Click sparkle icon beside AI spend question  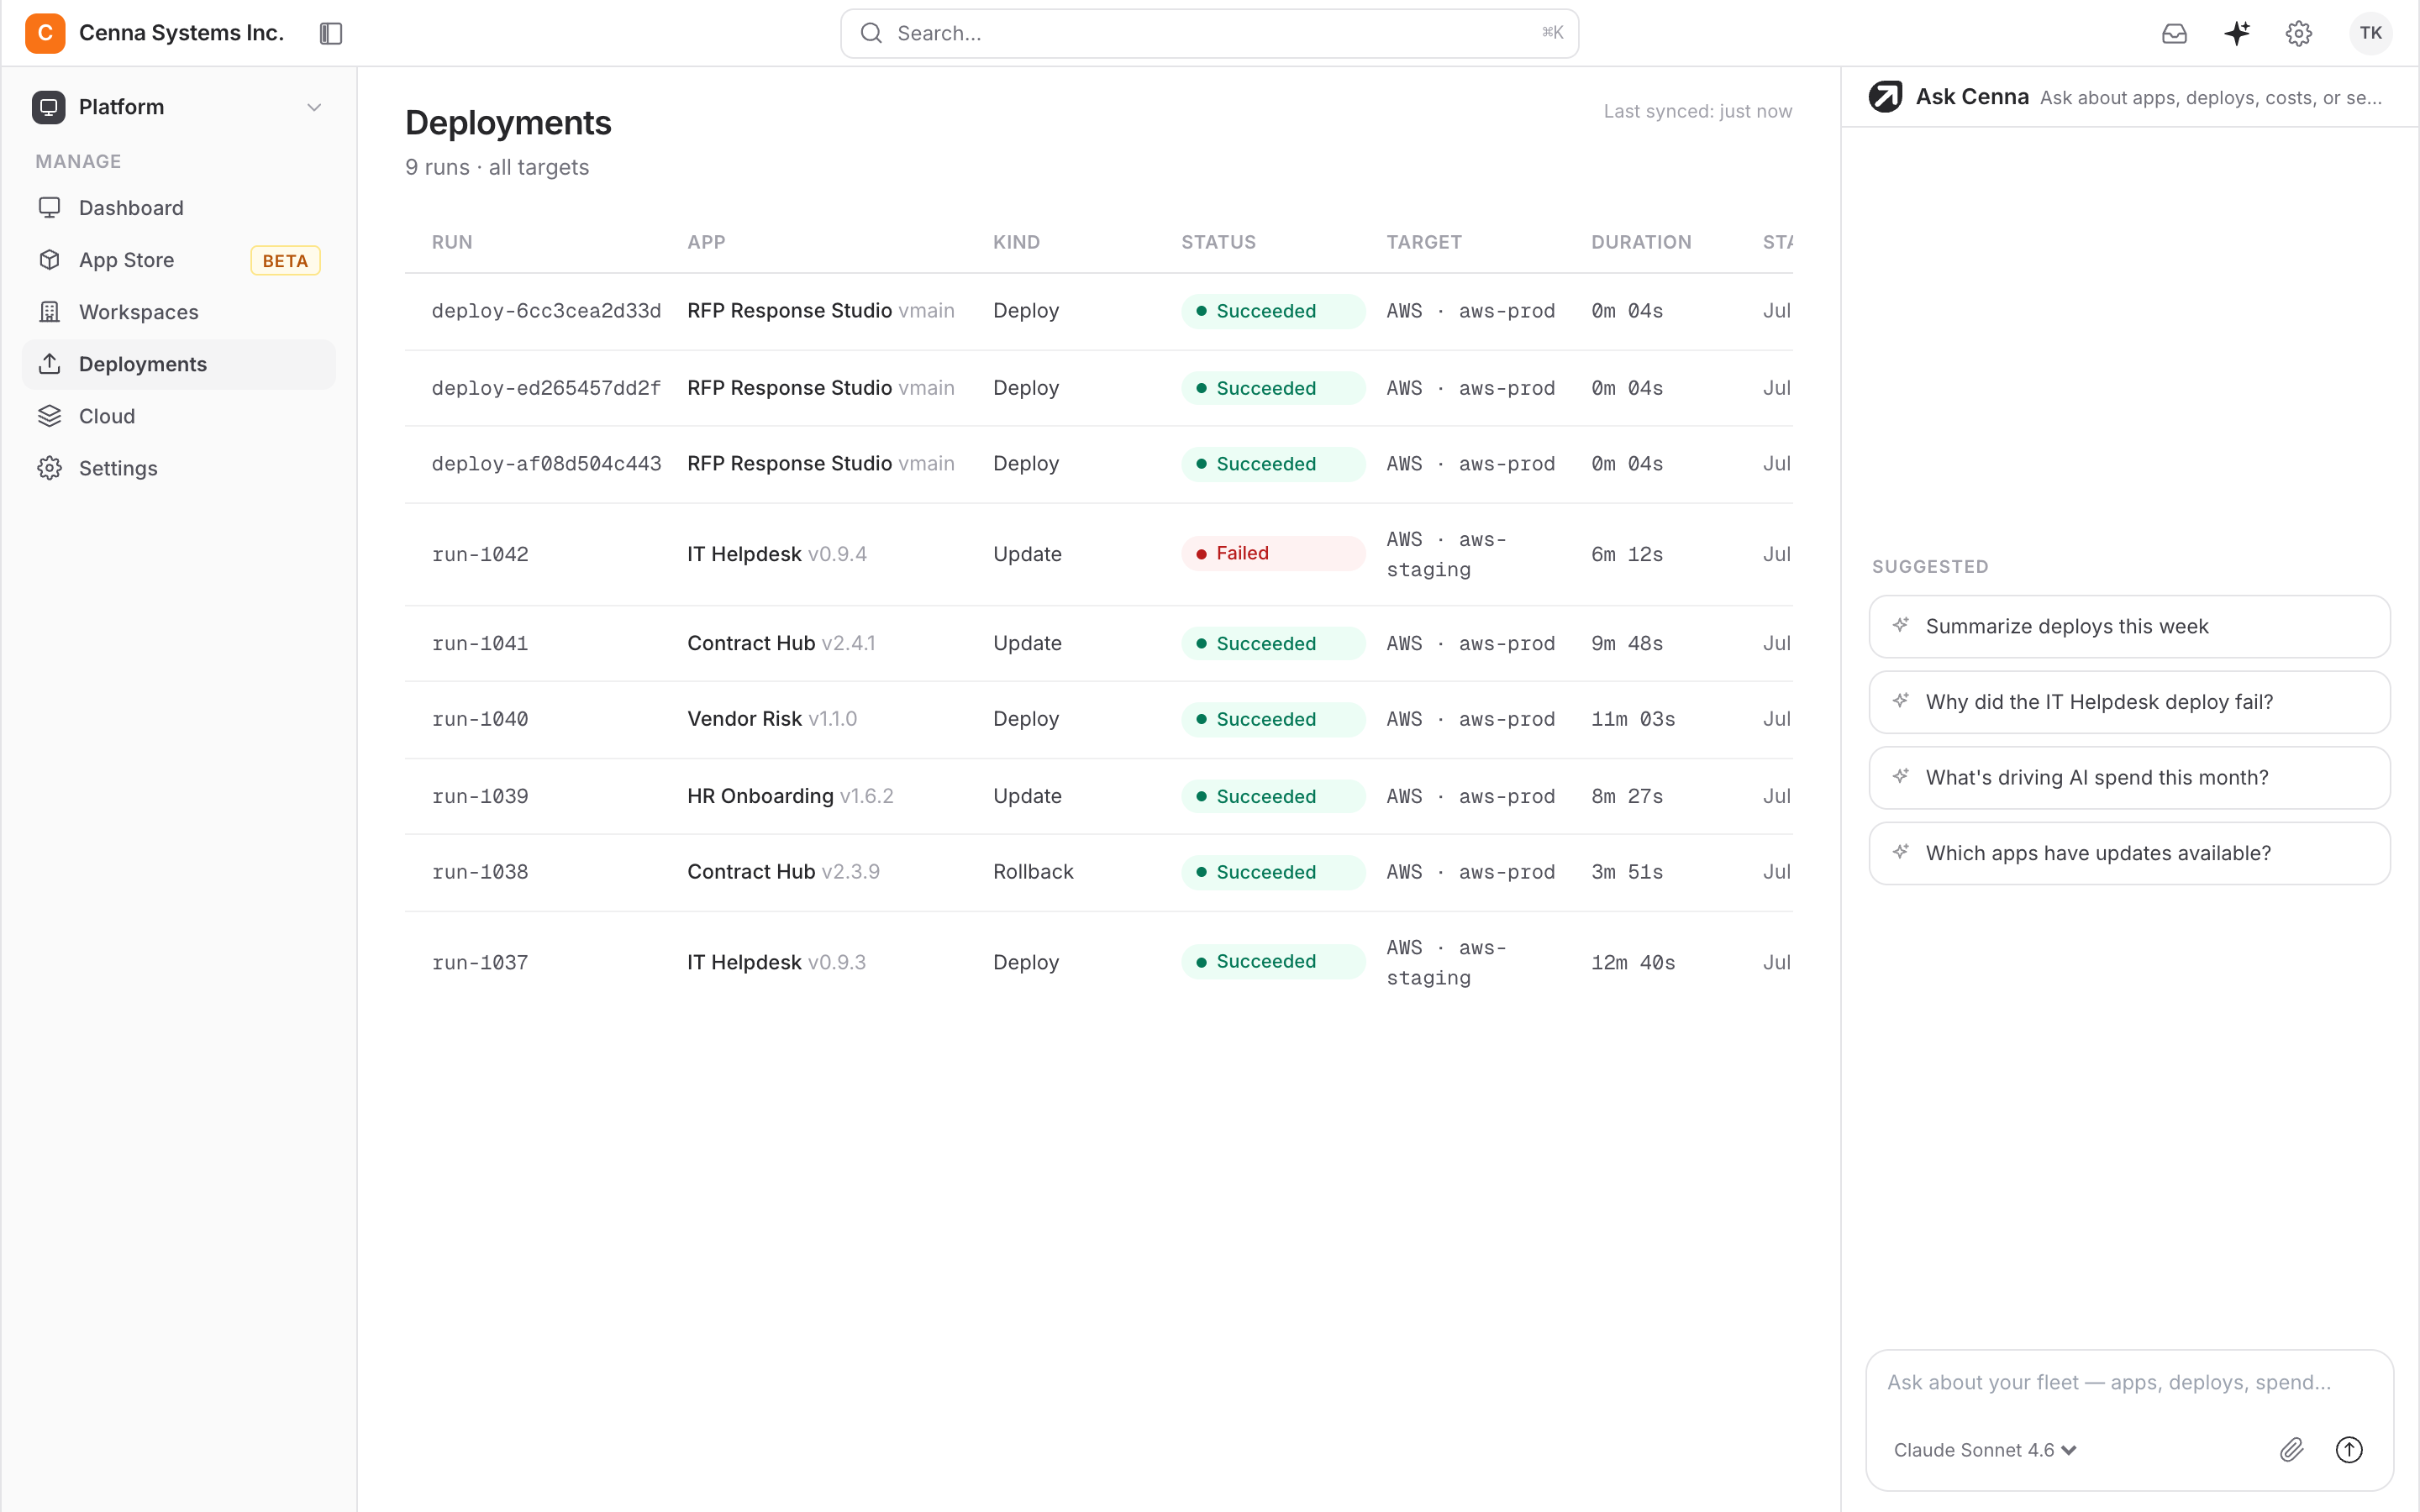(x=1901, y=776)
